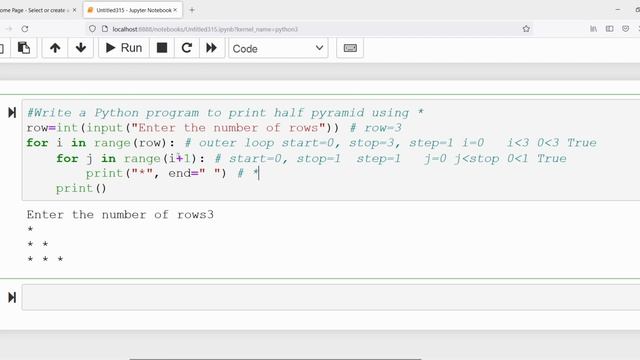Close the Untitled315 notebook tab
Image resolution: width=640 pixels, height=360 pixels.
click(175, 10)
